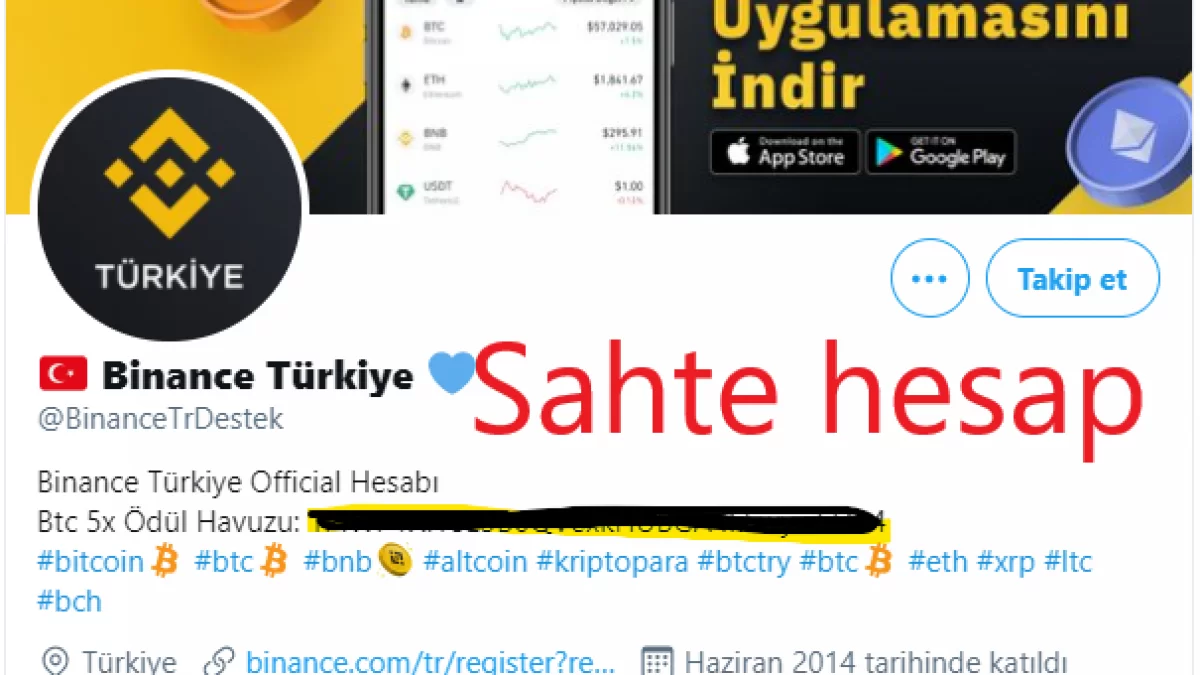Screen dimensions: 1200x675
Task: Click the calendar icon beside join date
Action: tap(655, 662)
